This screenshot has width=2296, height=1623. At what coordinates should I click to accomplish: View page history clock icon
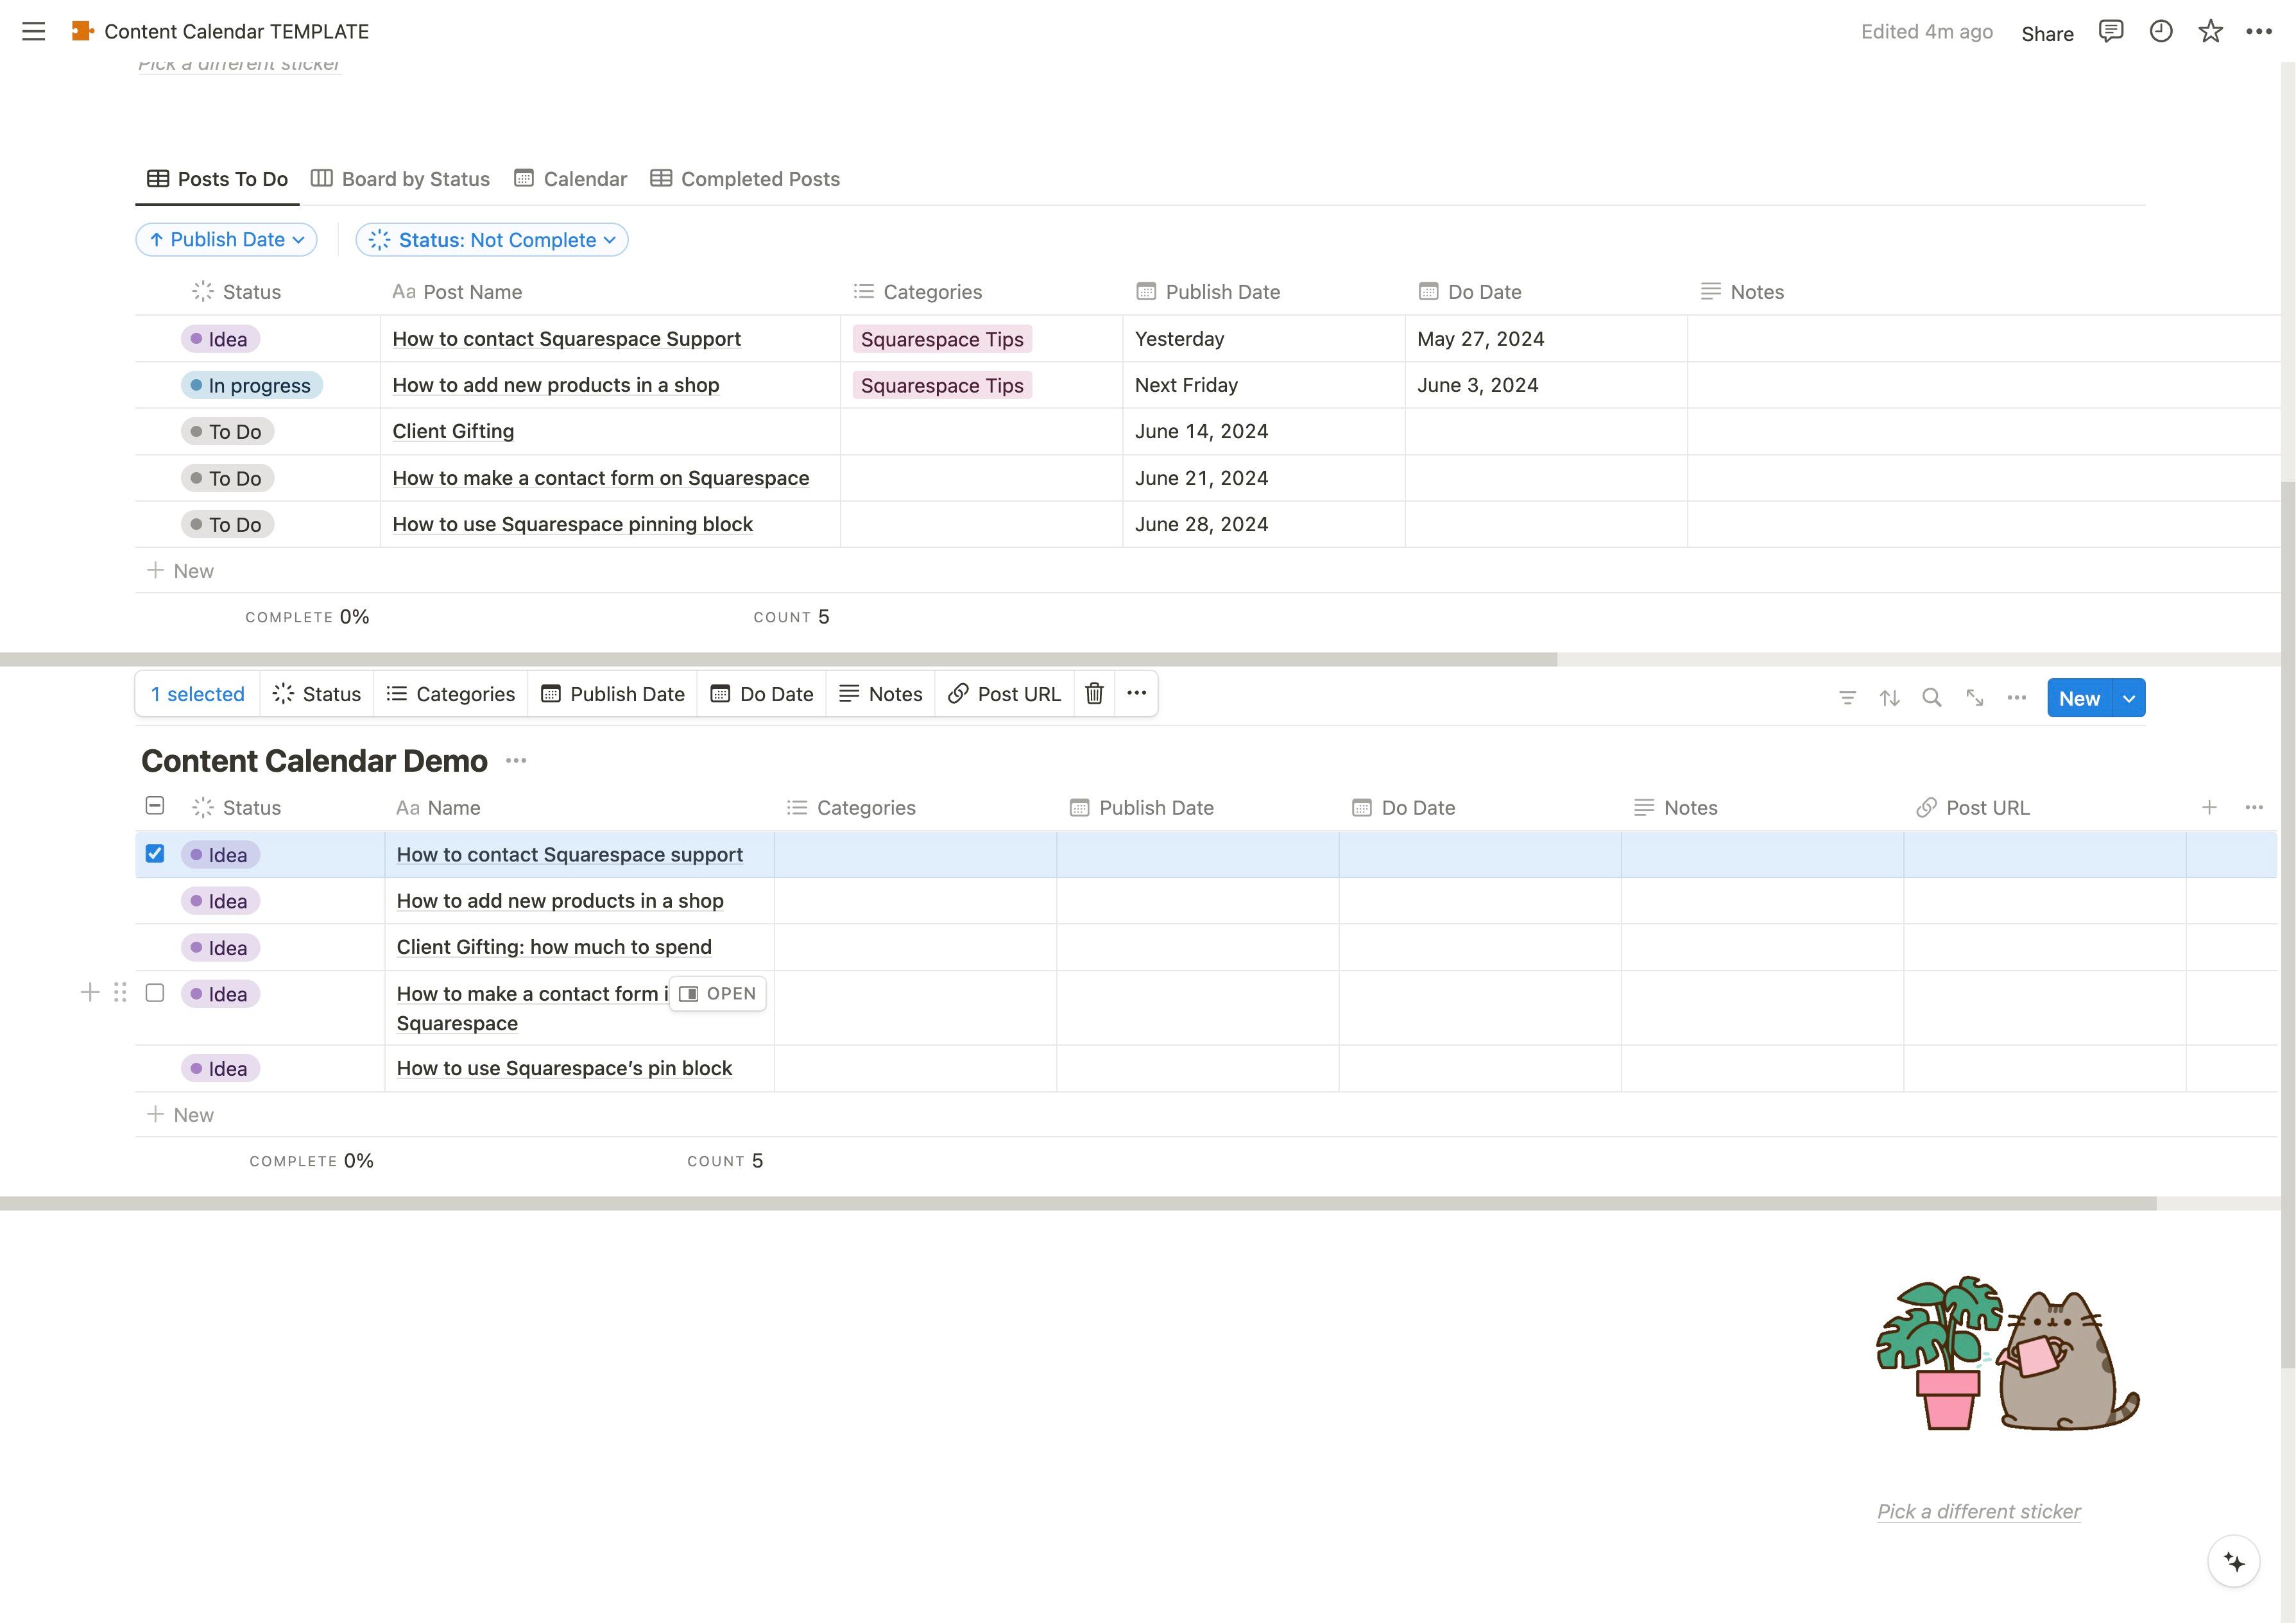tap(2160, 31)
